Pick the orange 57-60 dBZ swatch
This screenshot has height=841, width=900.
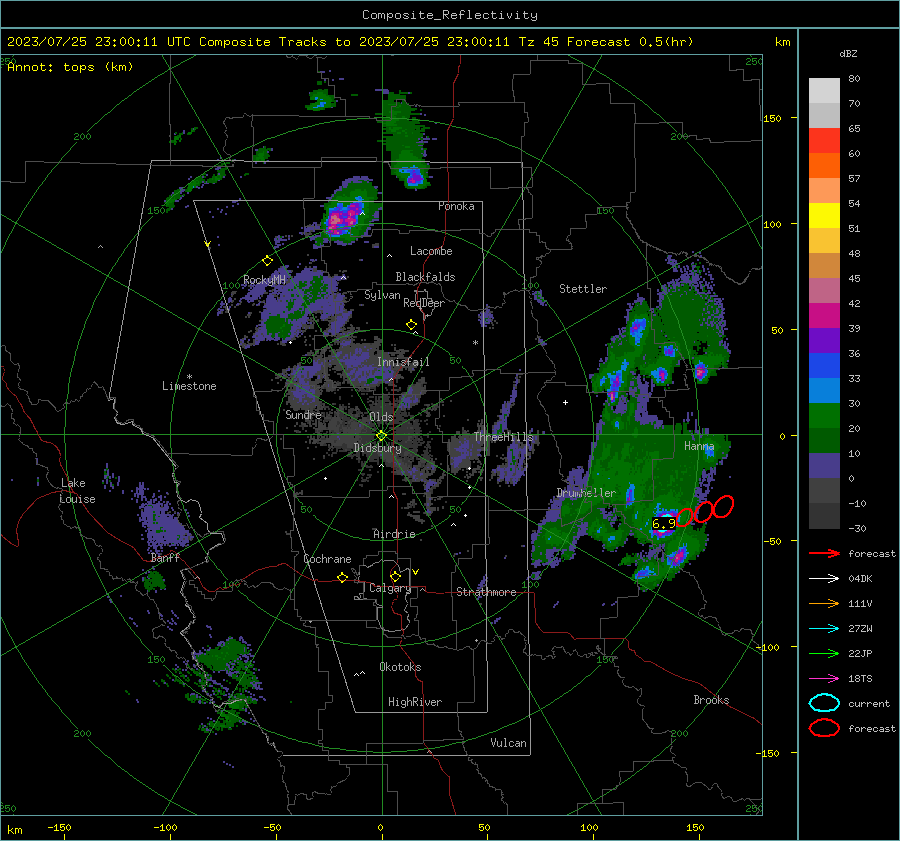824,166
